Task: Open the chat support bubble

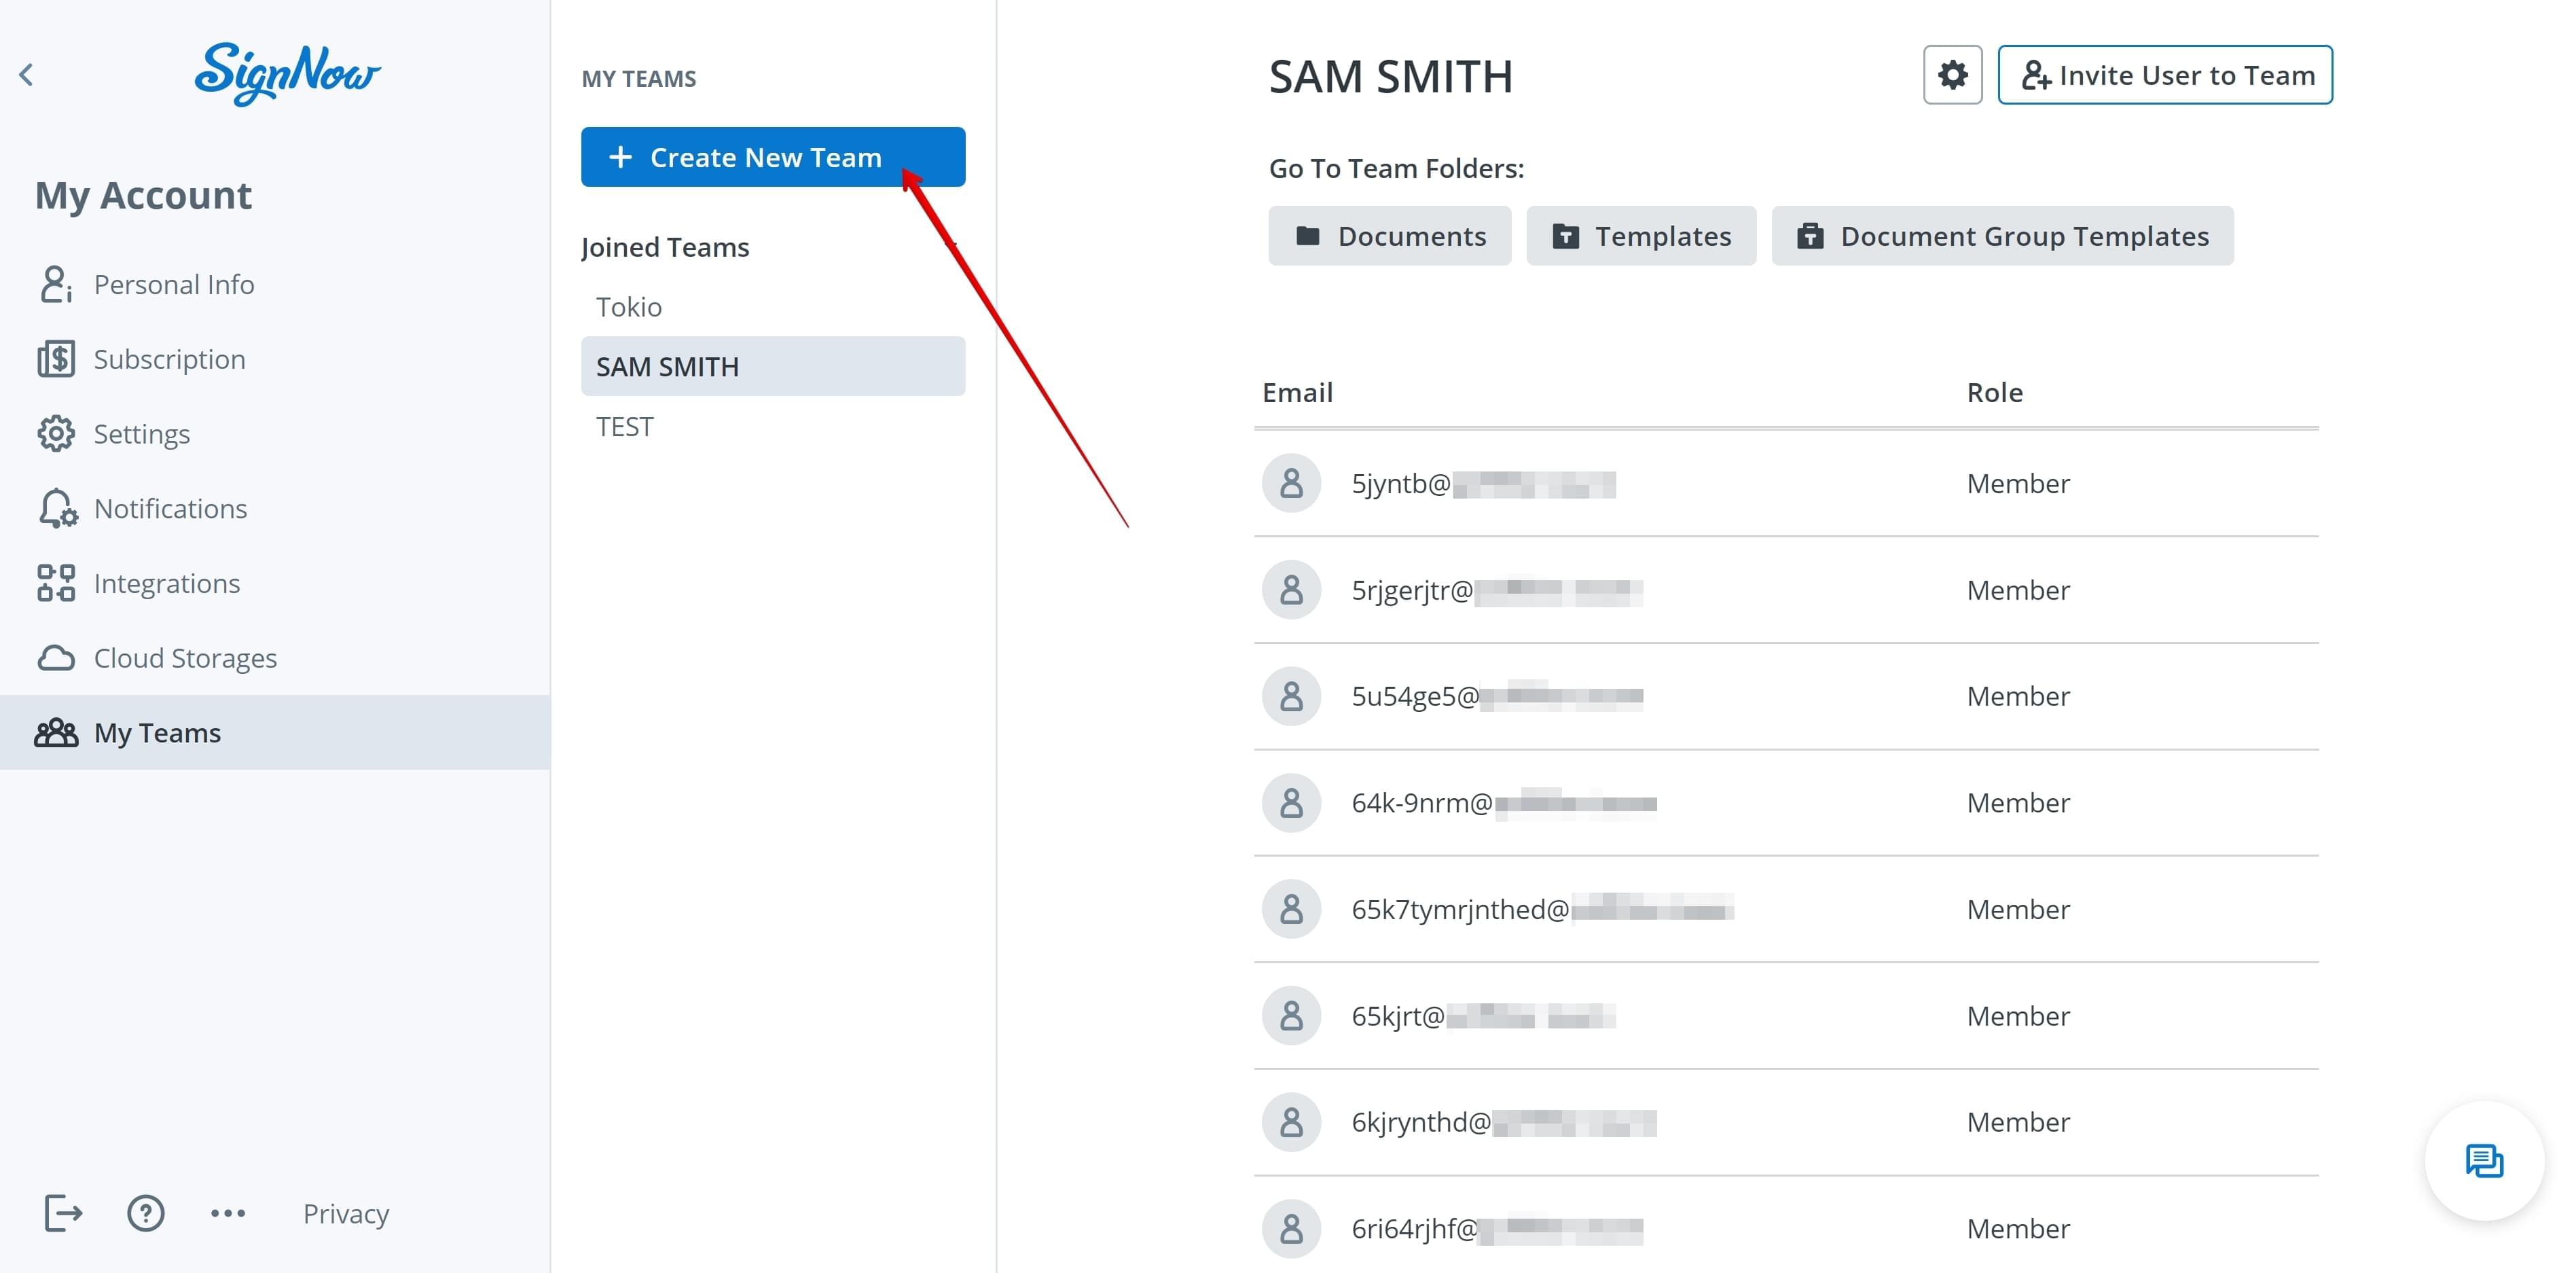Action: [x=2484, y=1161]
